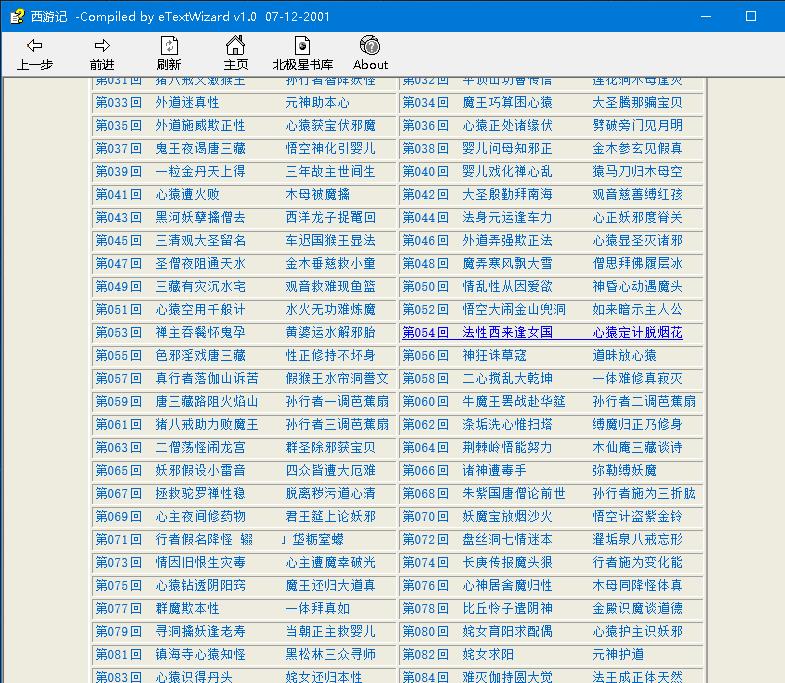
Task: Open chapter 第078回 比丘怜子遣阴神
Action: pos(542,609)
